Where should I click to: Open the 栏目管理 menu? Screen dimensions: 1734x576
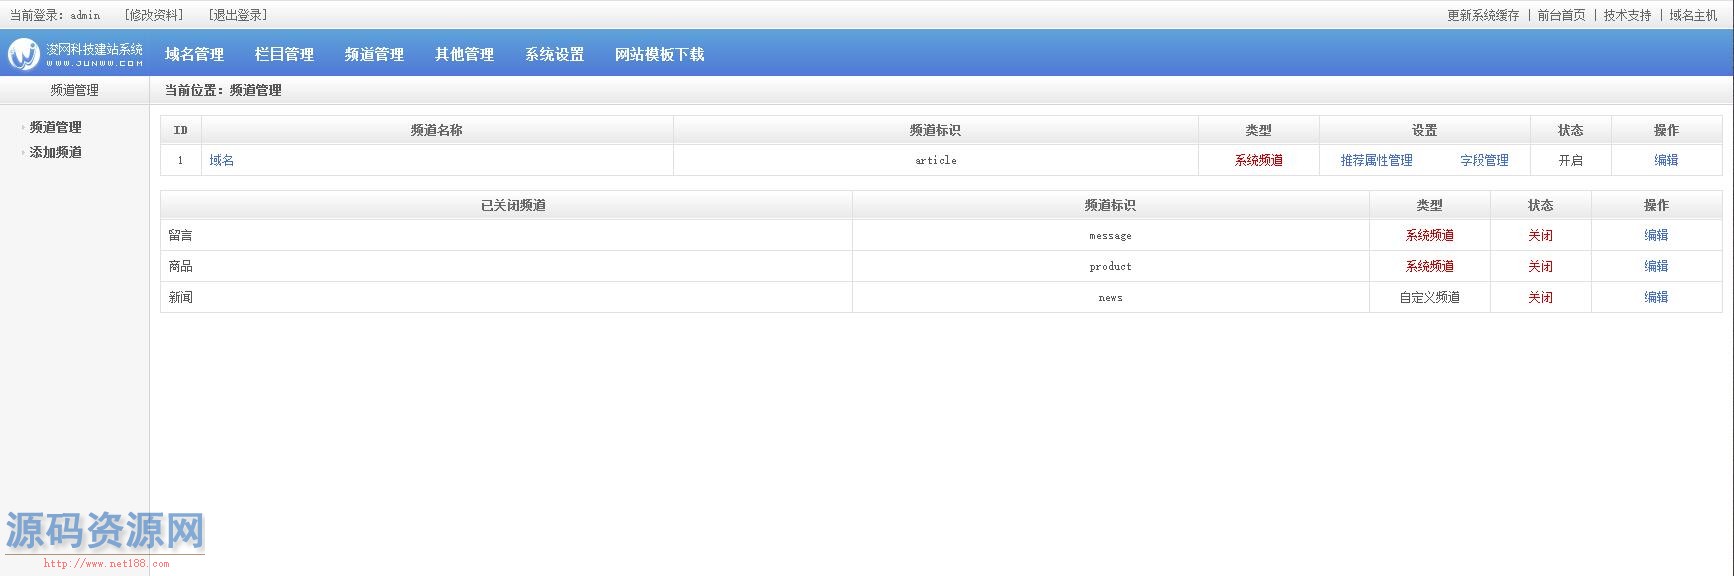(284, 55)
